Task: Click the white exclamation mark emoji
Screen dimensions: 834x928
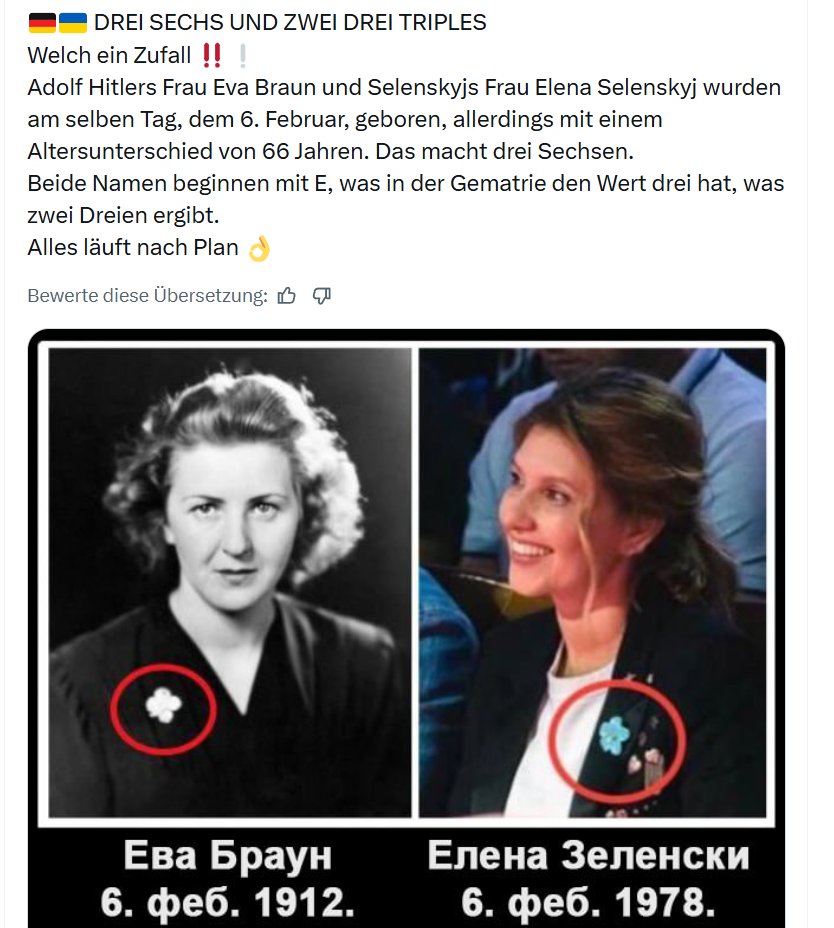Action: point(243,56)
